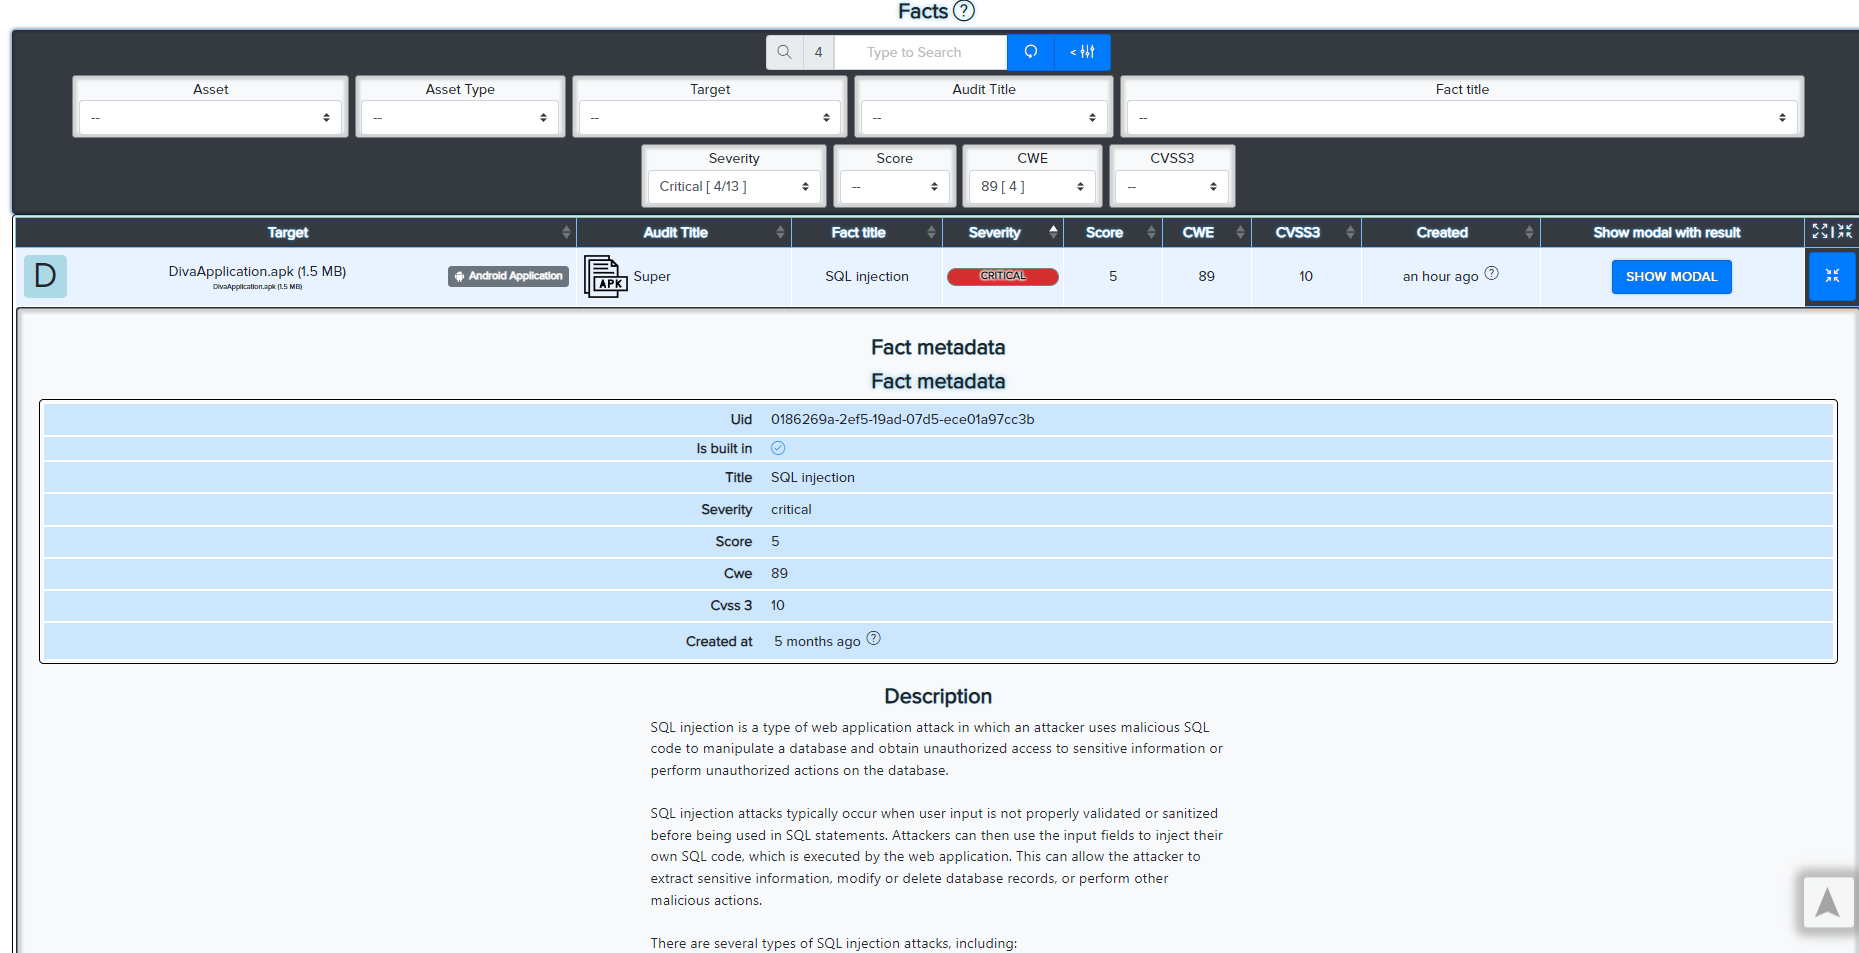Screen dimensions: 1859x953
Task: Click the Facts help question-mark icon
Action: tap(963, 11)
